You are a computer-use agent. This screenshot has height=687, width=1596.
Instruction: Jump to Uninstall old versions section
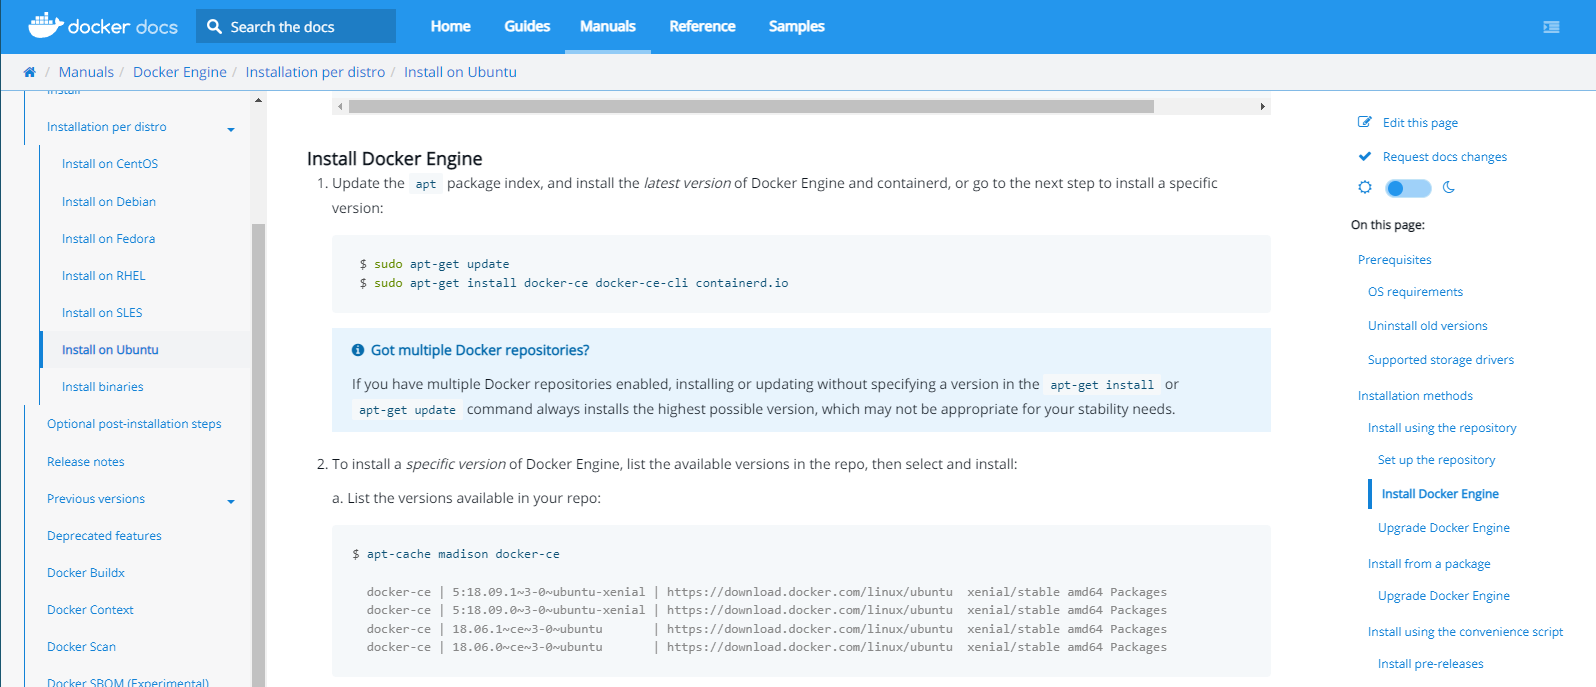[1428, 326]
